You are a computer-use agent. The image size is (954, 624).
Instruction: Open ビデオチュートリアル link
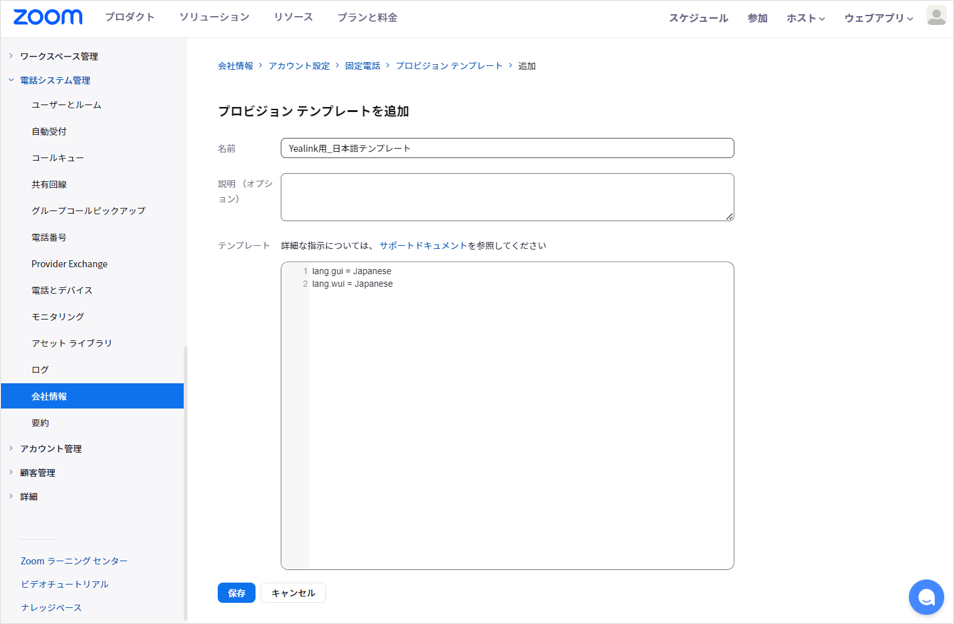[64, 584]
